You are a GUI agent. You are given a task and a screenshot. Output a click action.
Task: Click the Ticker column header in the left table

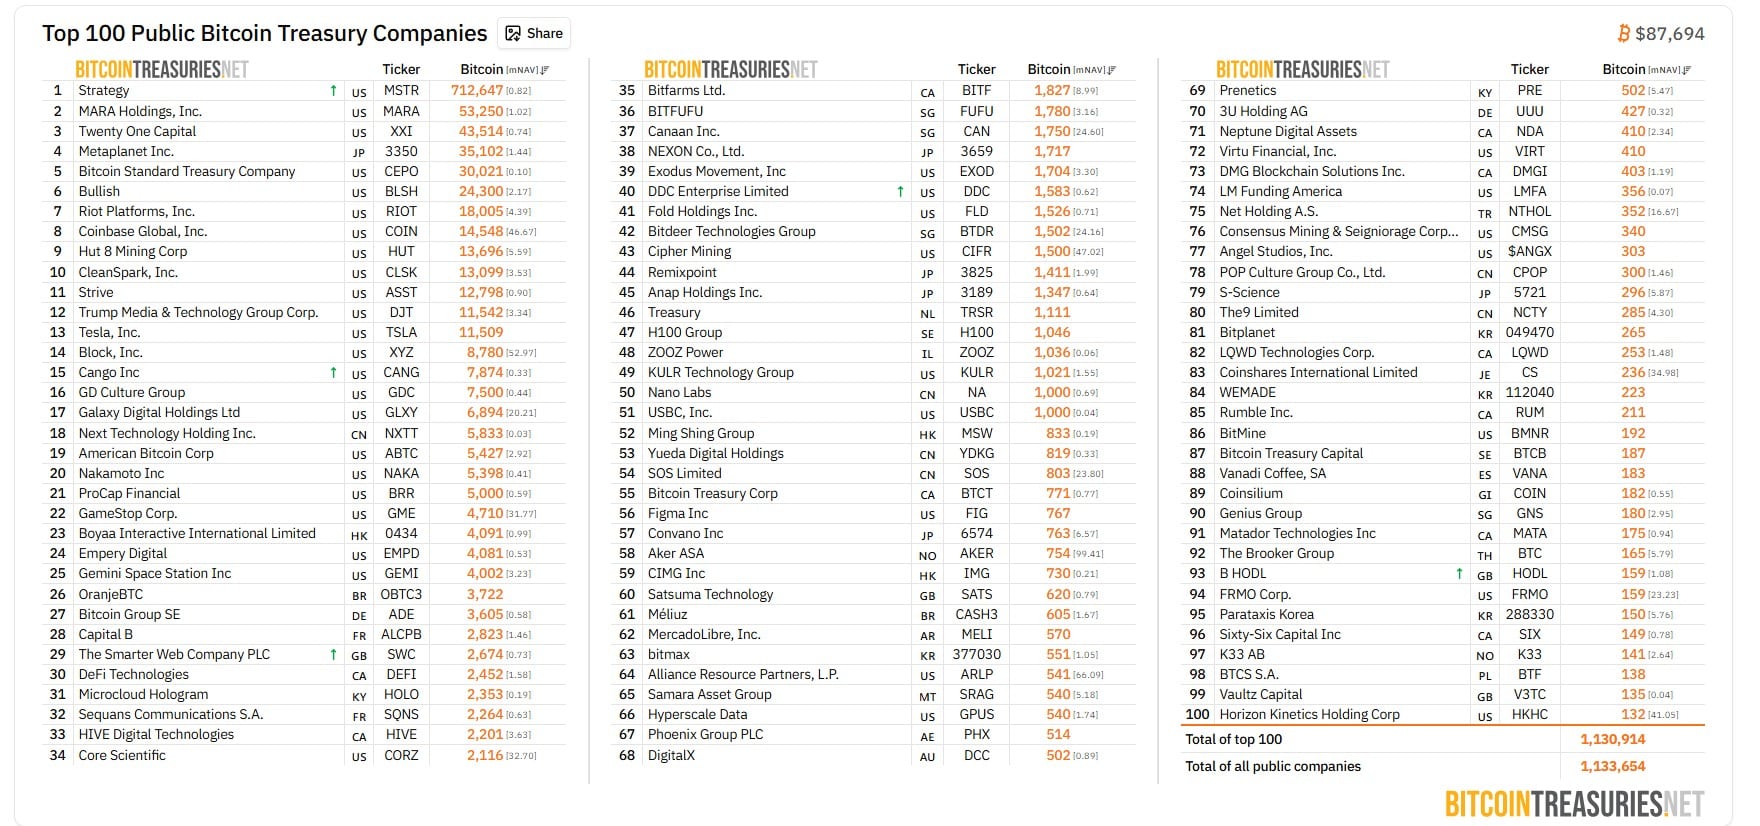coord(401,69)
